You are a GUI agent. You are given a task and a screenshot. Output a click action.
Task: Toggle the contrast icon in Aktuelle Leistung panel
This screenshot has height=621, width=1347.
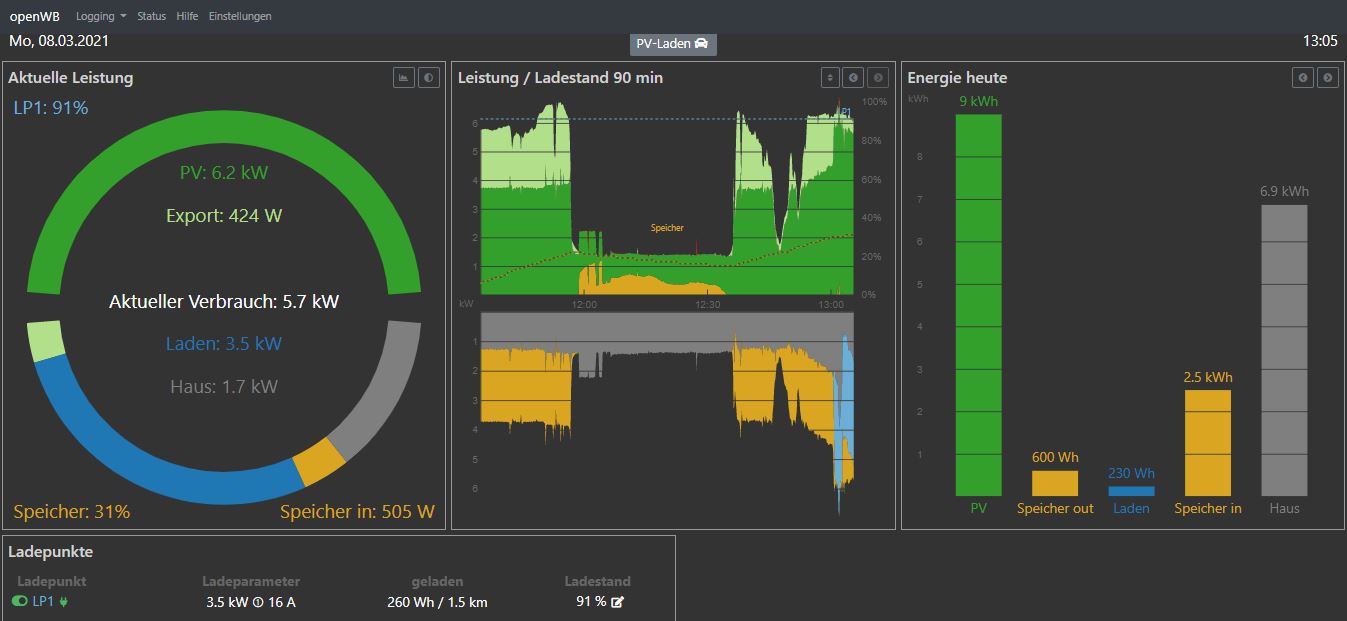(429, 78)
